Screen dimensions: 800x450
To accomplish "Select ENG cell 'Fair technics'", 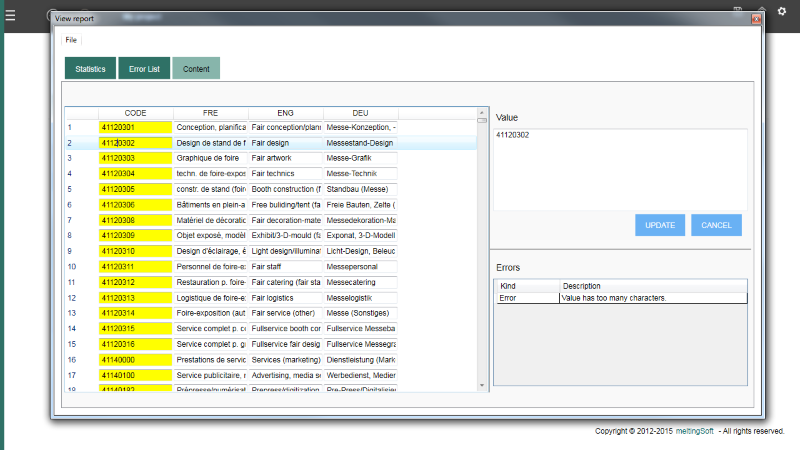I will [x=285, y=173].
